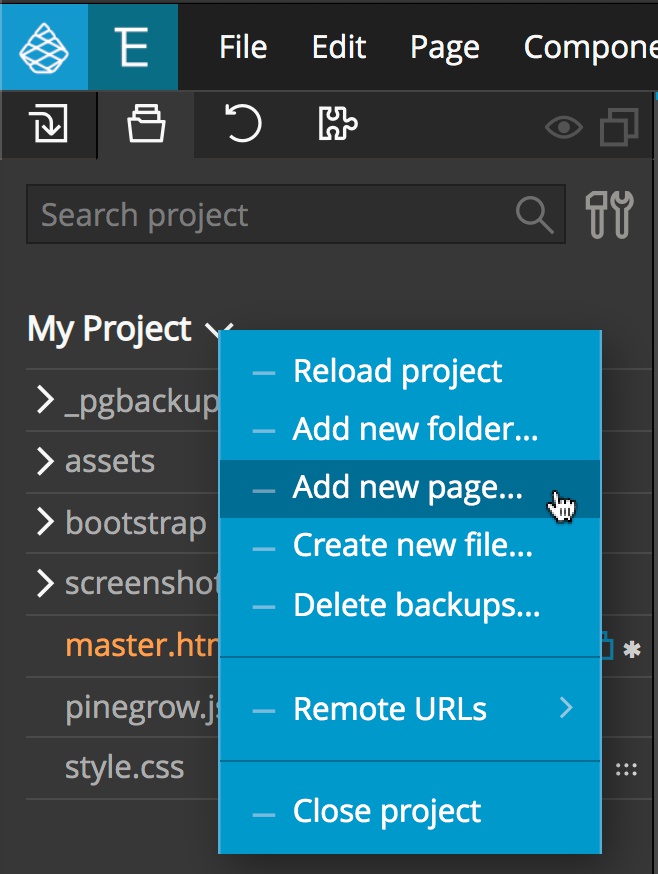Open the Edit menu
Screen dimensions: 658x874
(x=338, y=47)
